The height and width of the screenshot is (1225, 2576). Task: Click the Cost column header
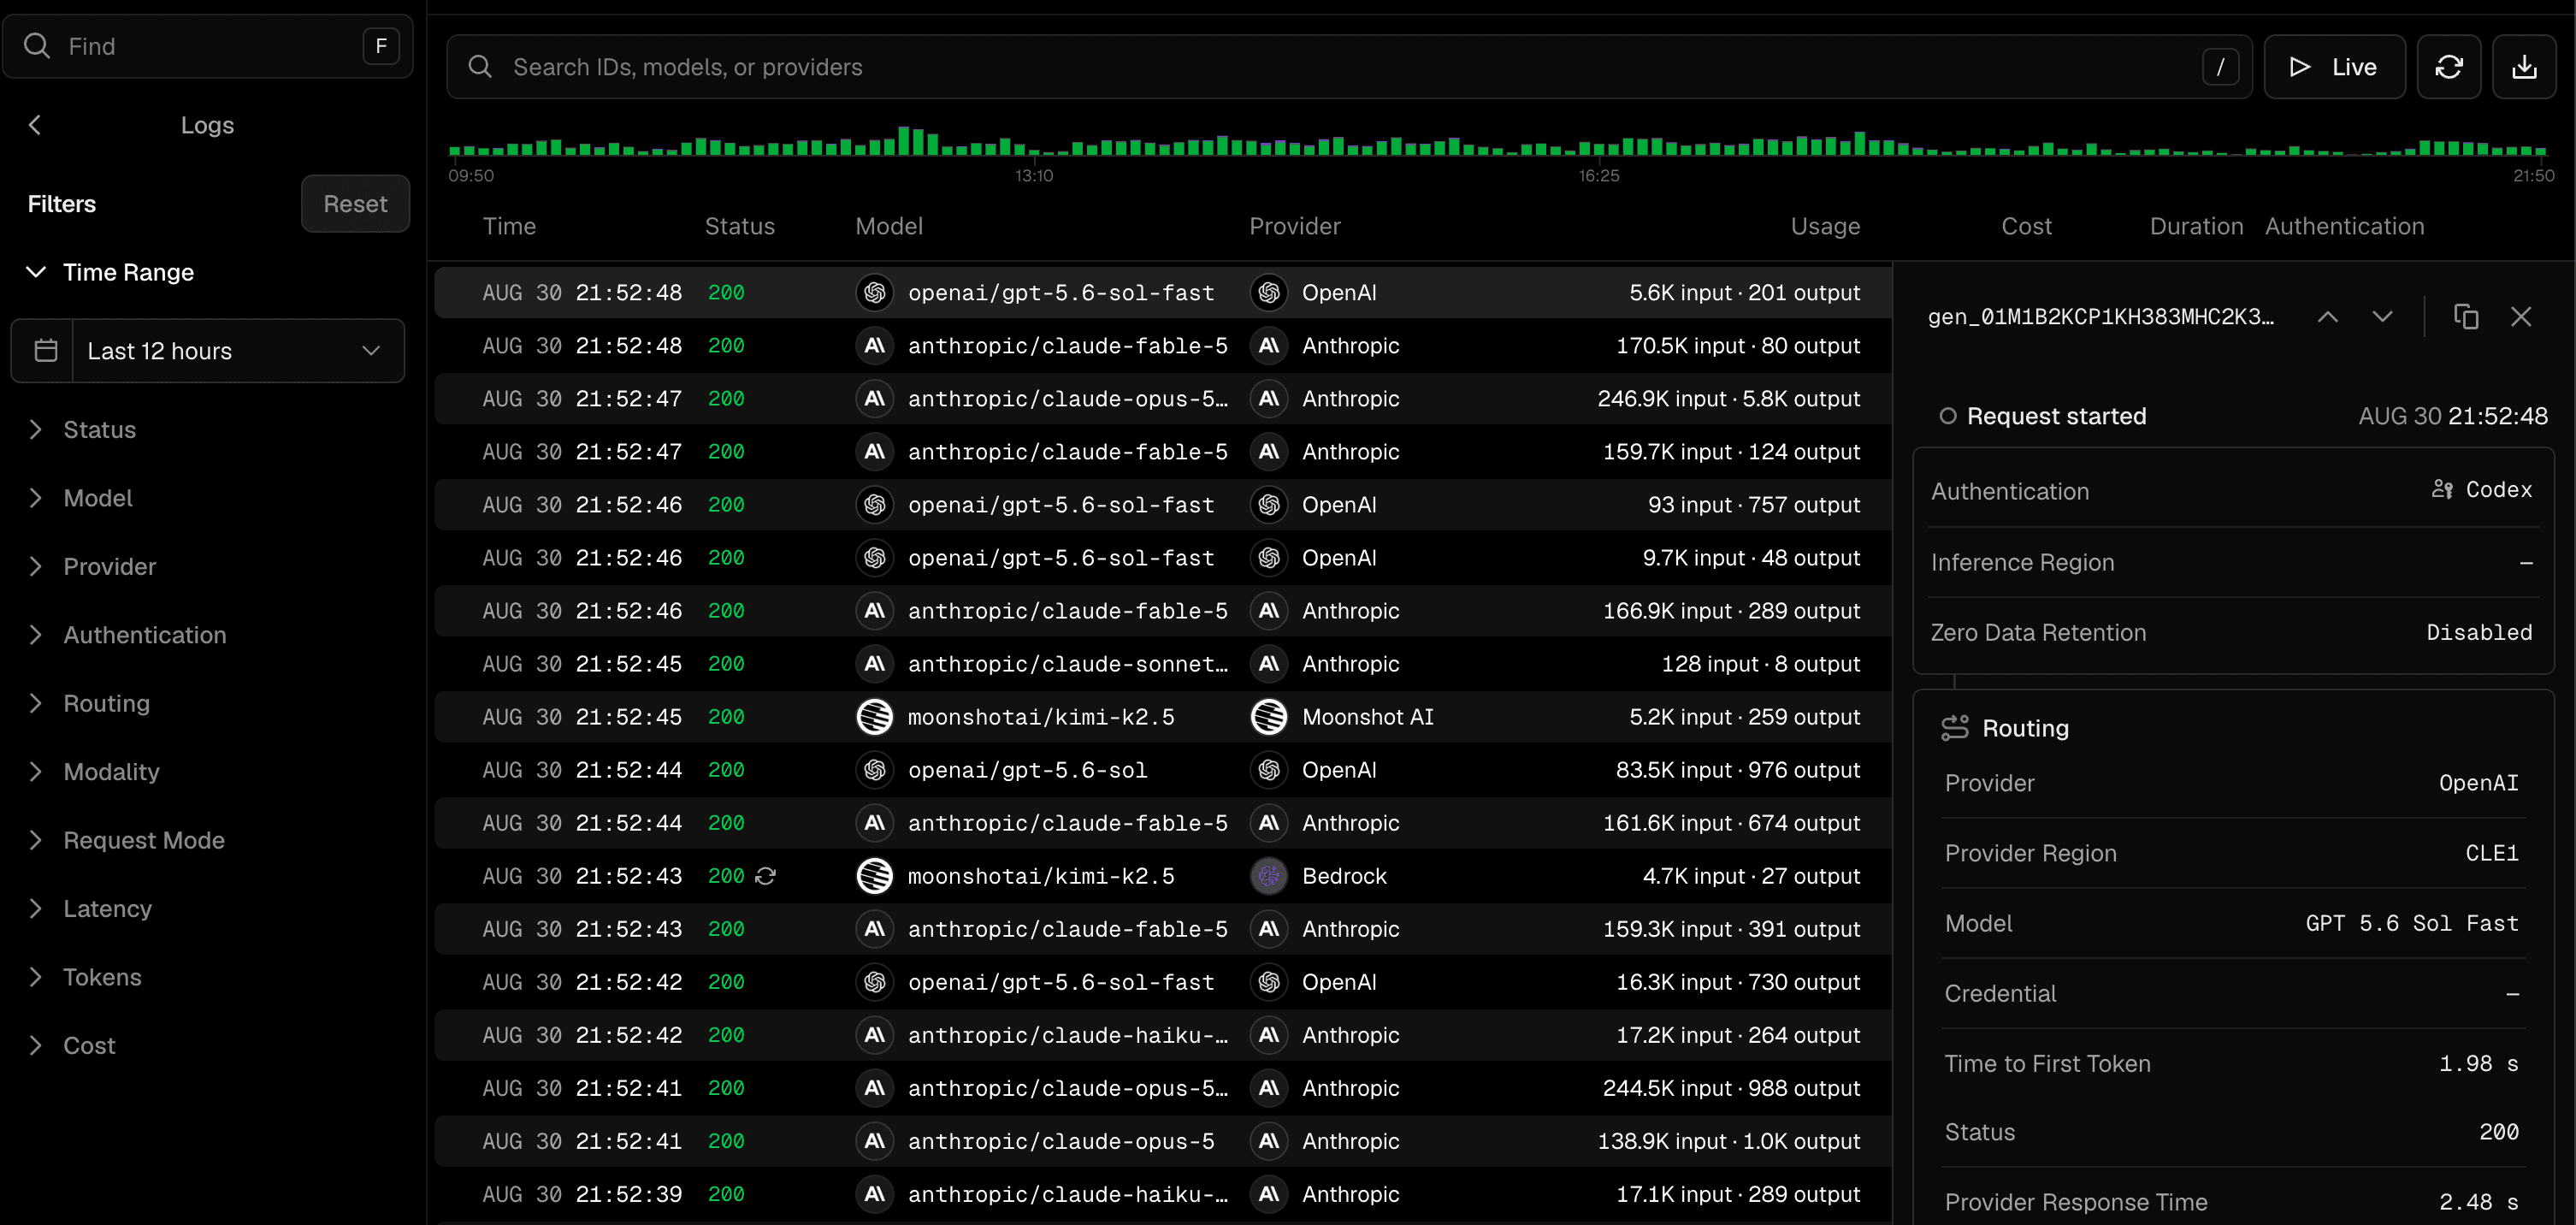(2026, 226)
